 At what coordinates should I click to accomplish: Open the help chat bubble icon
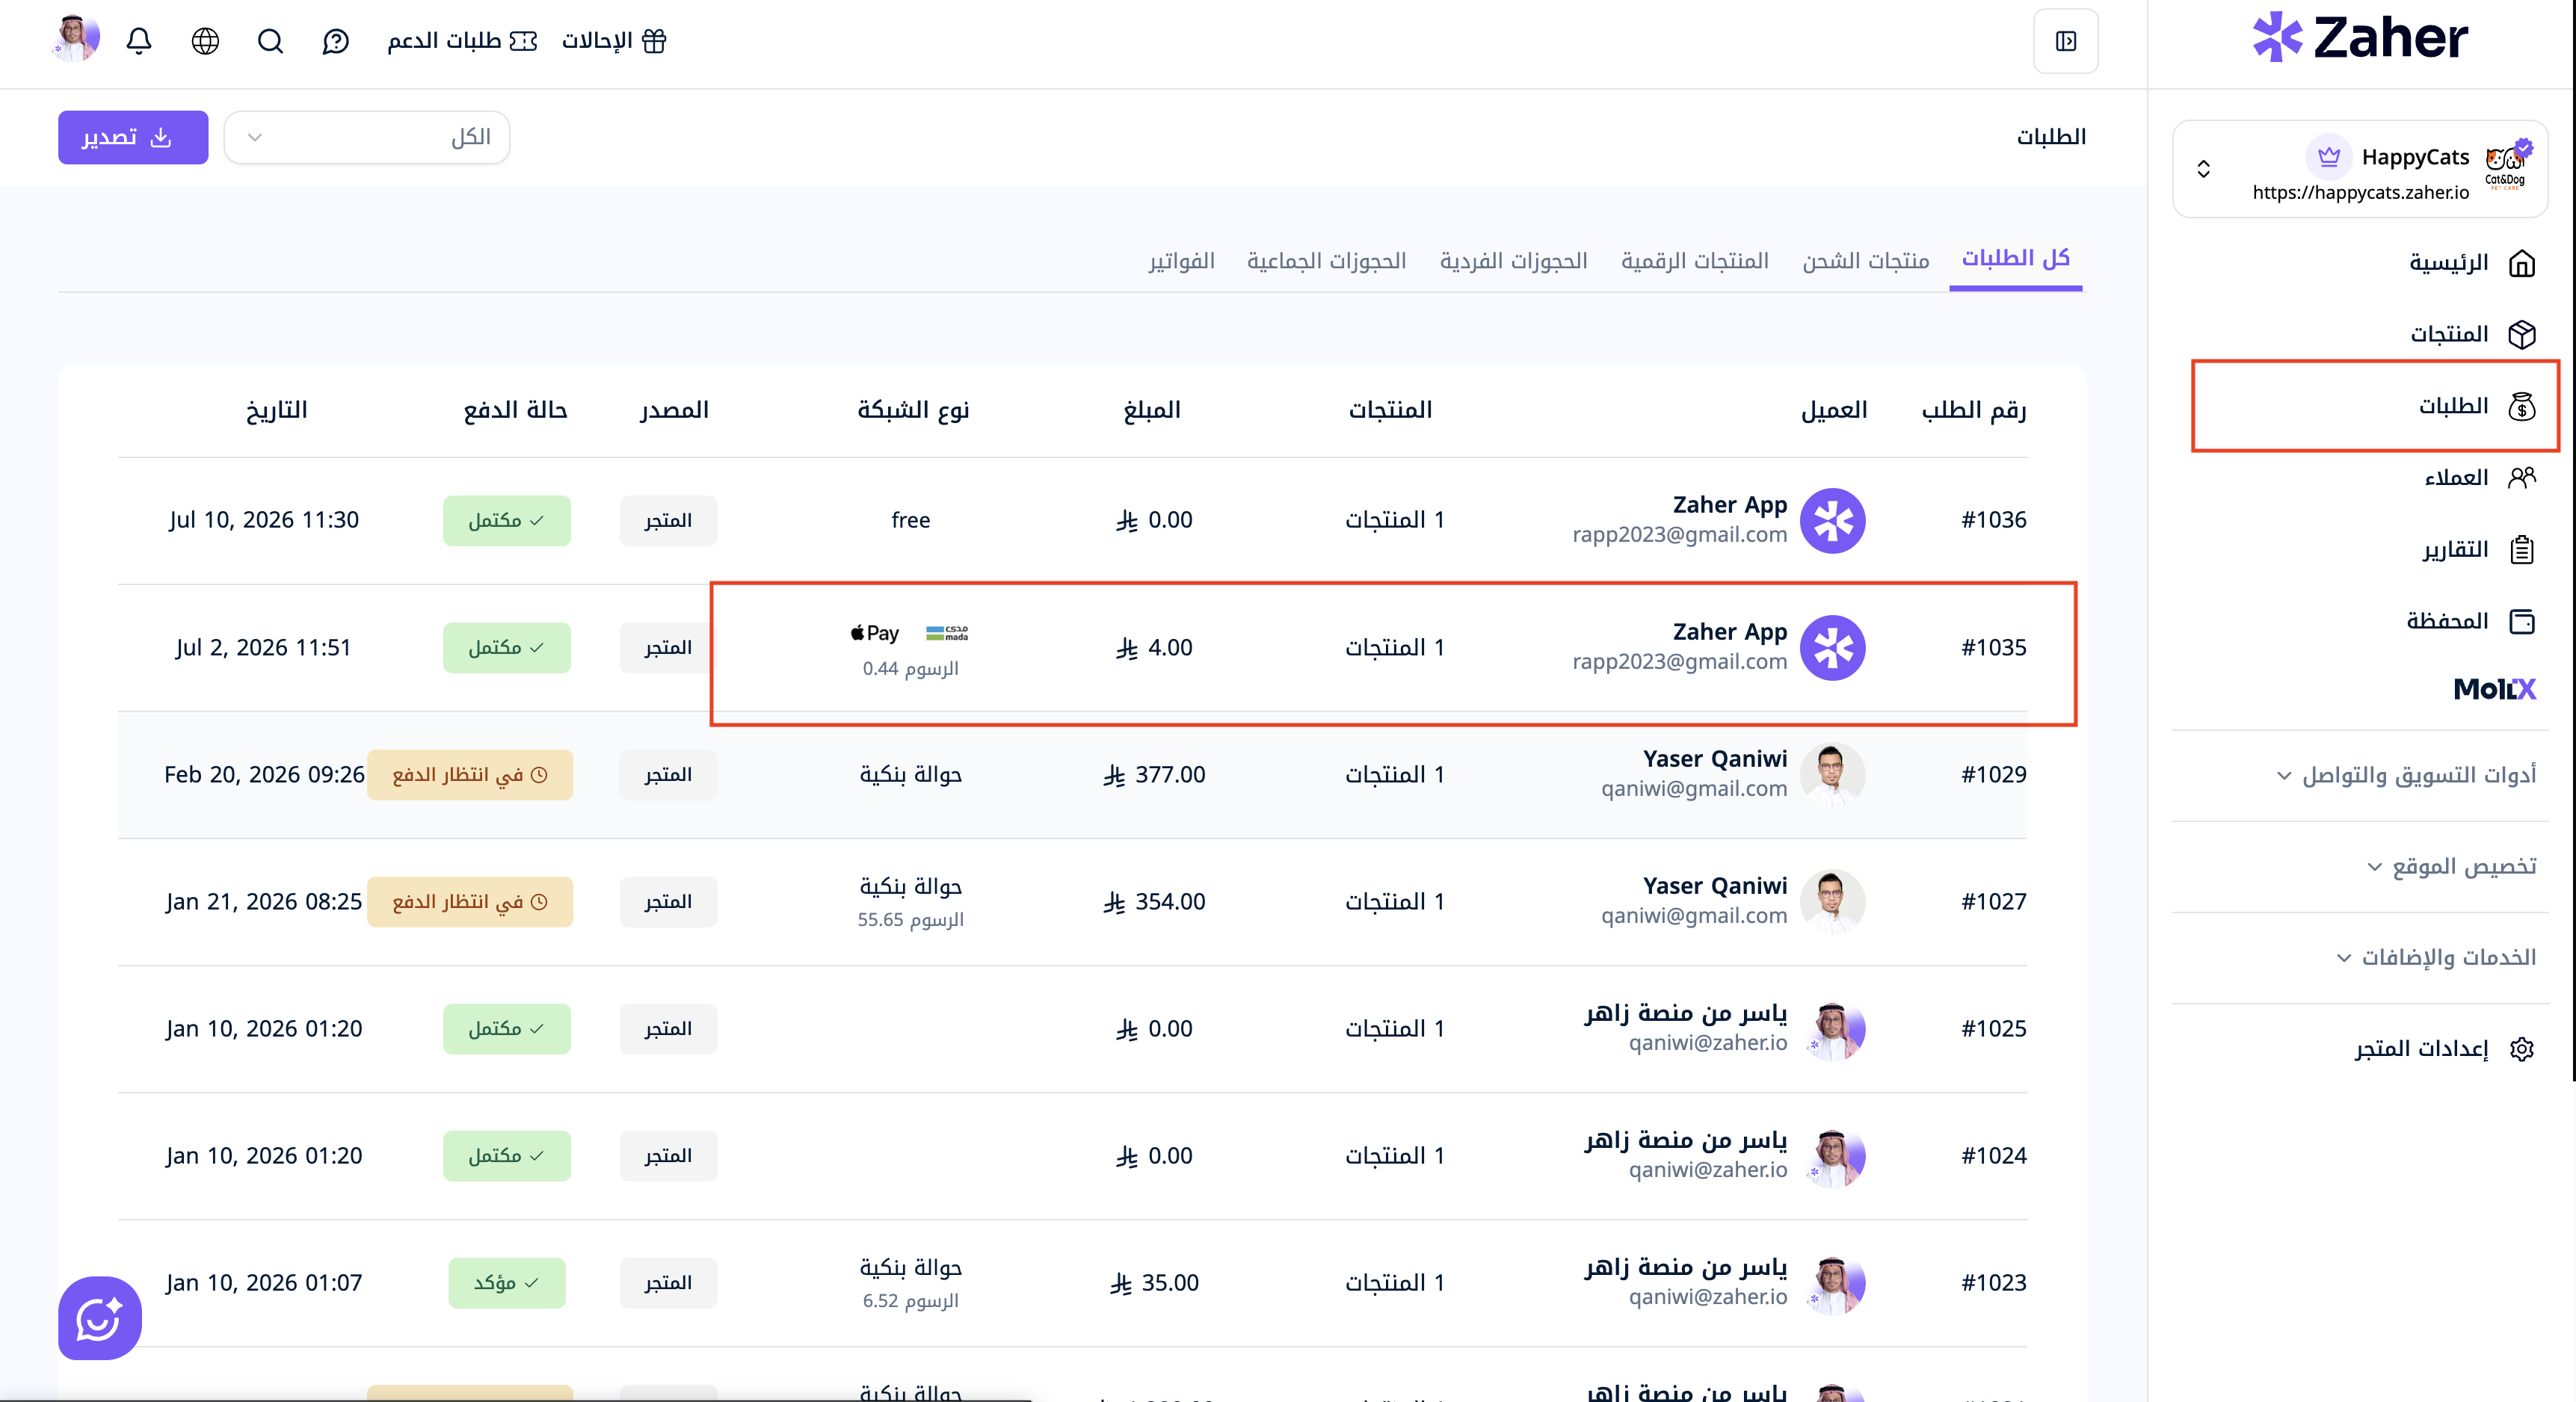tap(336, 41)
